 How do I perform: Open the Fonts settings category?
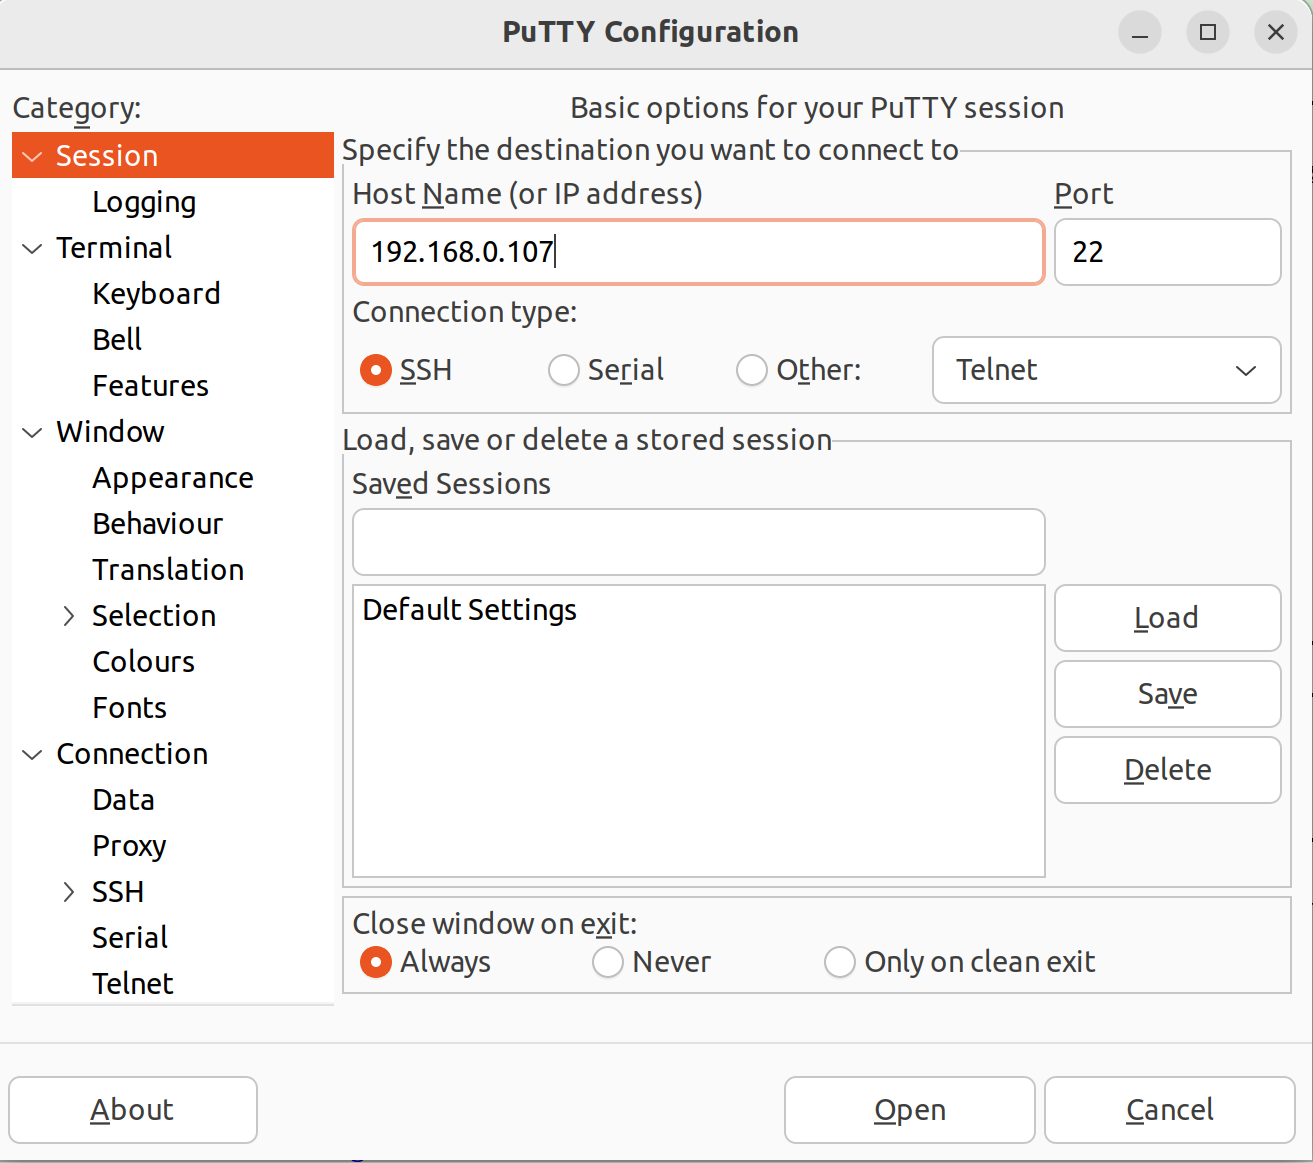click(x=129, y=708)
